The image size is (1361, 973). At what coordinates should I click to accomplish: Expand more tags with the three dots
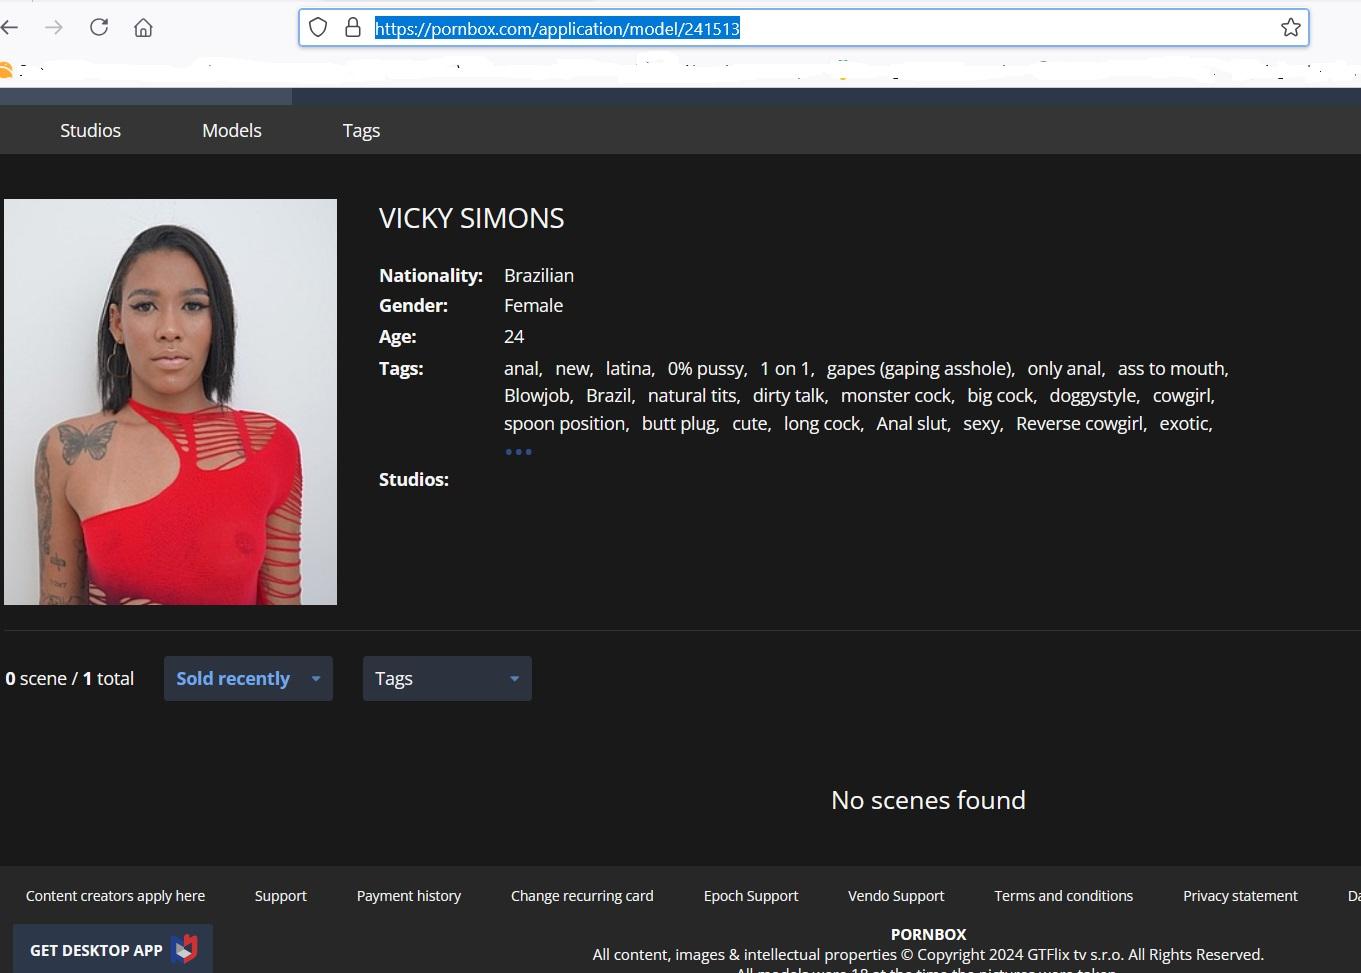coord(518,452)
